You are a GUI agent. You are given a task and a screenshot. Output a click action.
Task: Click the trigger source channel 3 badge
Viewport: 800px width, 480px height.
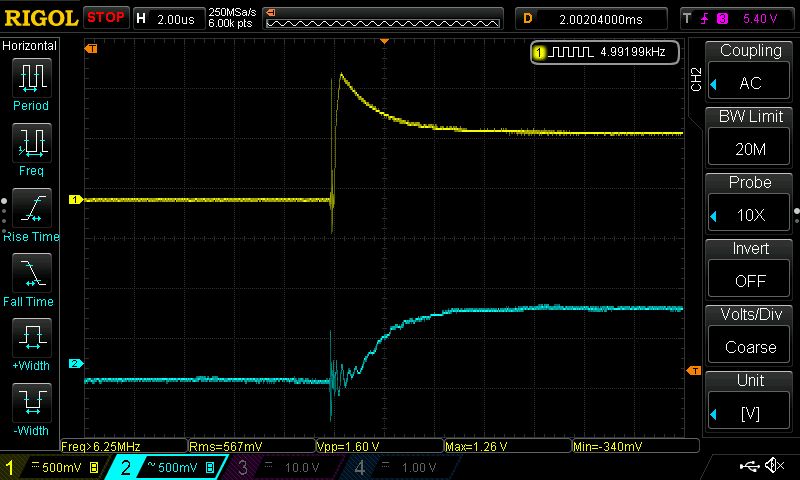(x=722, y=19)
